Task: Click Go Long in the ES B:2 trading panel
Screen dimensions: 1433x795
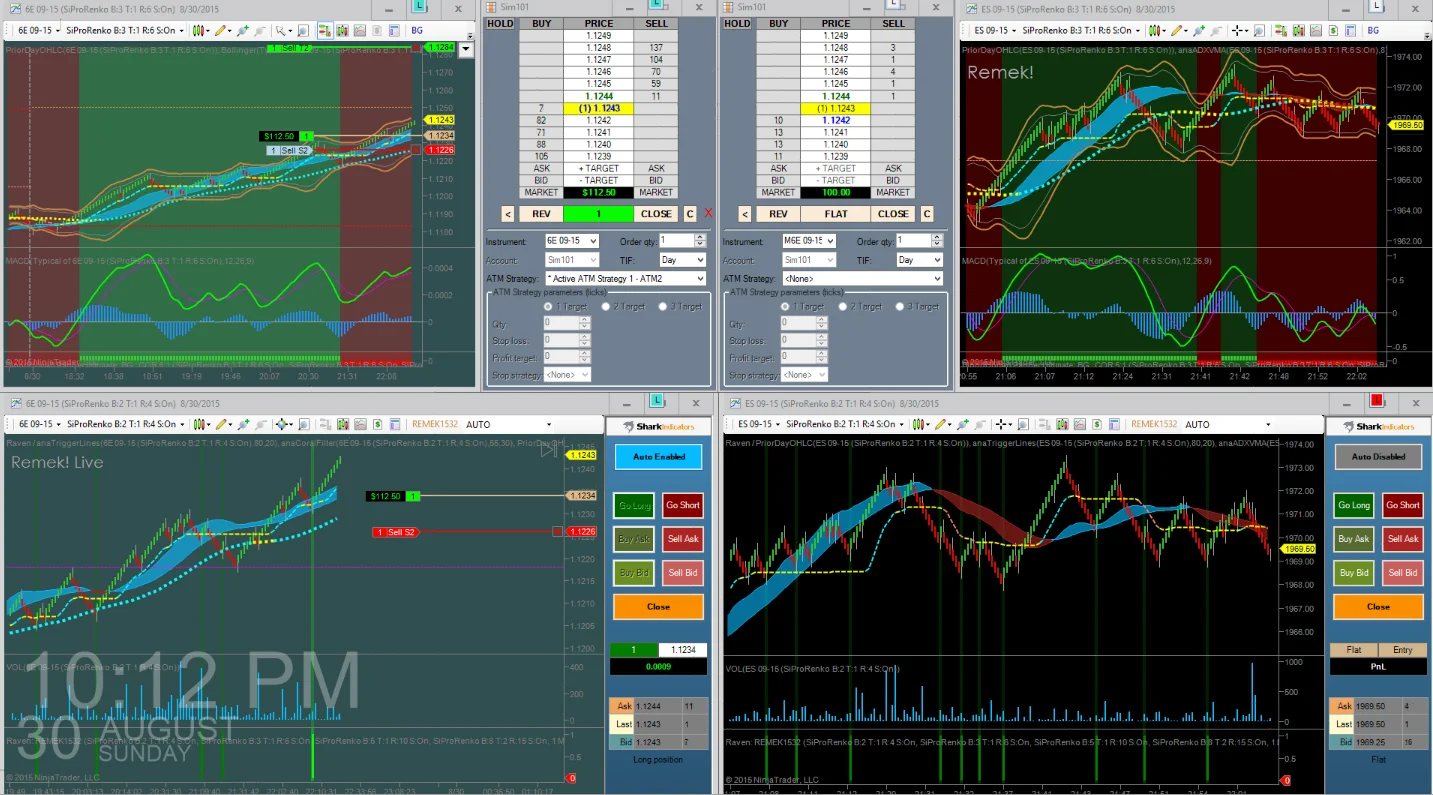Action: (x=1354, y=505)
